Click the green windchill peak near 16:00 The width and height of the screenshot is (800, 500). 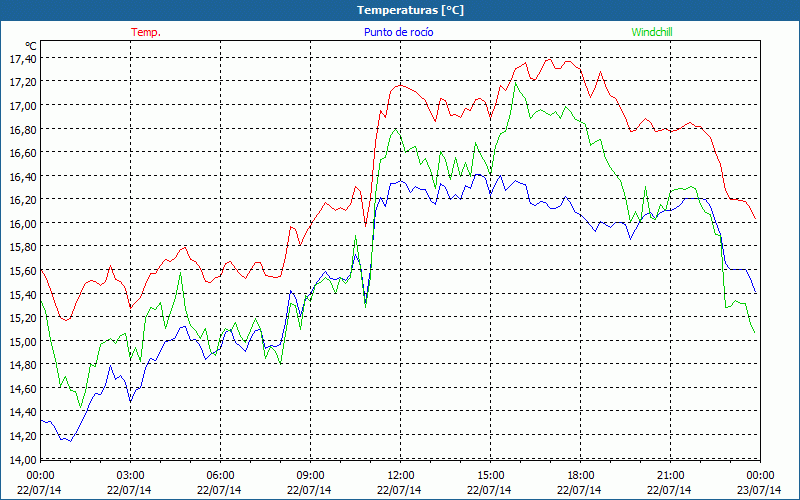point(516,83)
